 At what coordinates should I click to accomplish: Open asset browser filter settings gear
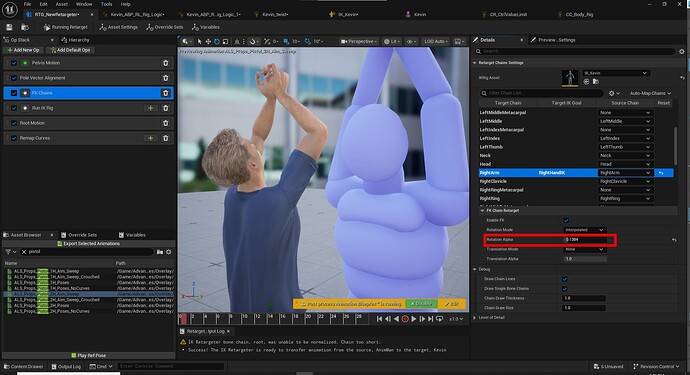click(169, 252)
